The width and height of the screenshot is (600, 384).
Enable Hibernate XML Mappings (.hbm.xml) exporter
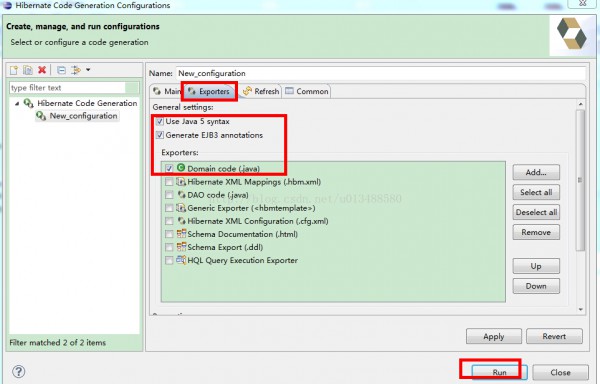[169, 182]
